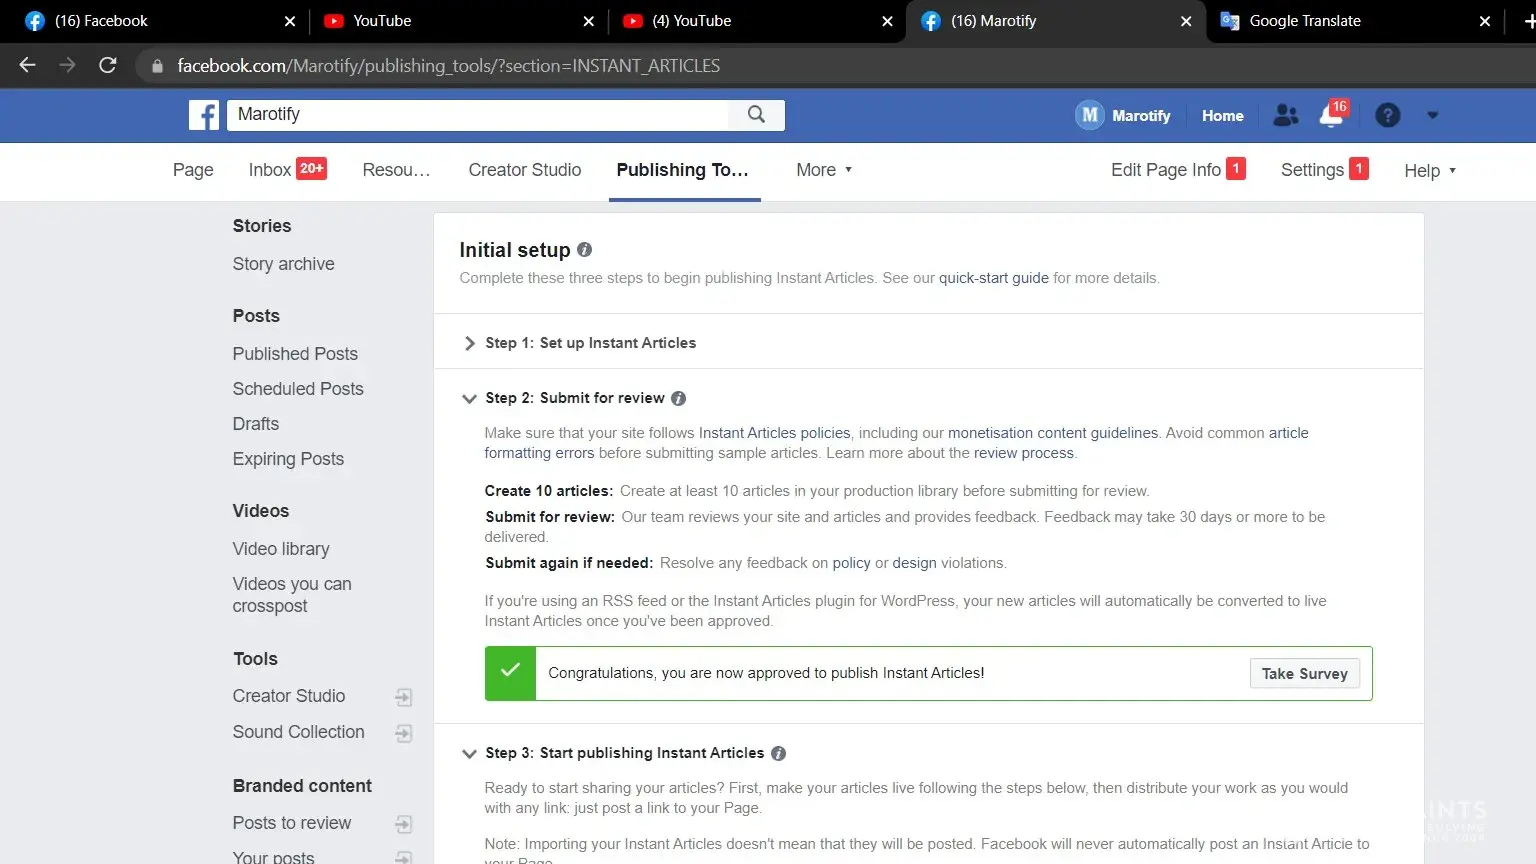The image size is (1536, 864).
Task: Click Sound Collection external link icon
Action: [403, 733]
